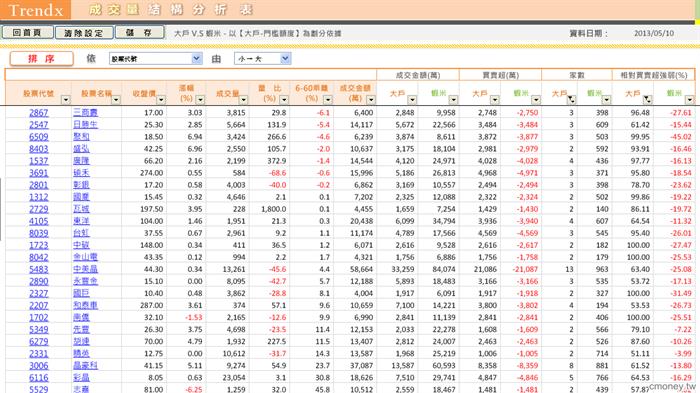Open filter arrow on 成交金額(萬) column
Image resolution: width=700 pixels, height=393 pixels.
coord(371,100)
